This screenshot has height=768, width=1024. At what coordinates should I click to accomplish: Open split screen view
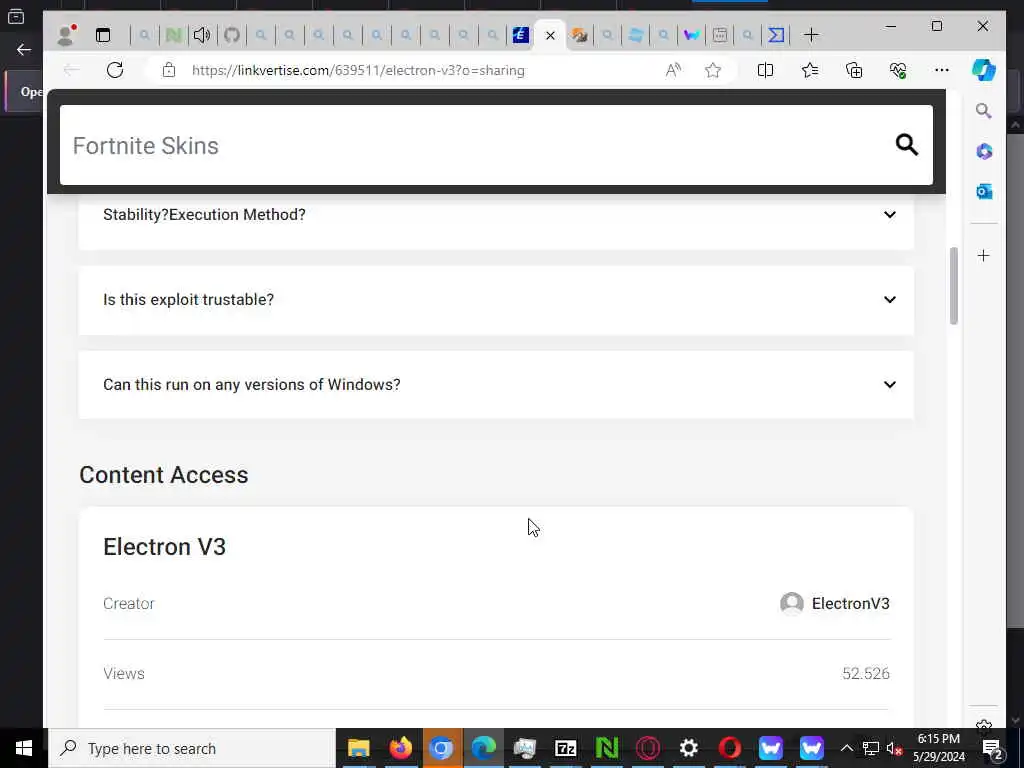(x=765, y=70)
